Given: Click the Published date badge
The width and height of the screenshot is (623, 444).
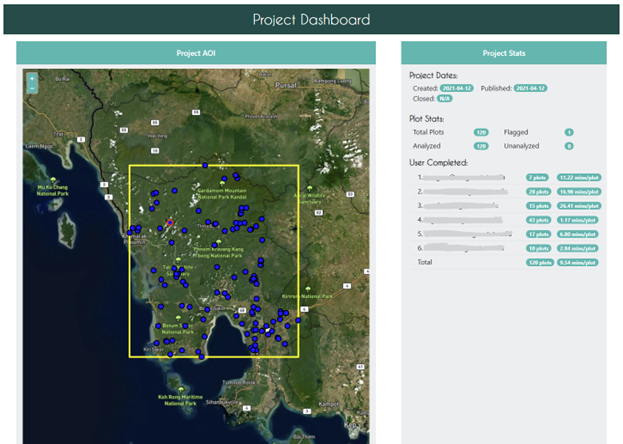Looking at the screenshot, I should tap(530, 89).
